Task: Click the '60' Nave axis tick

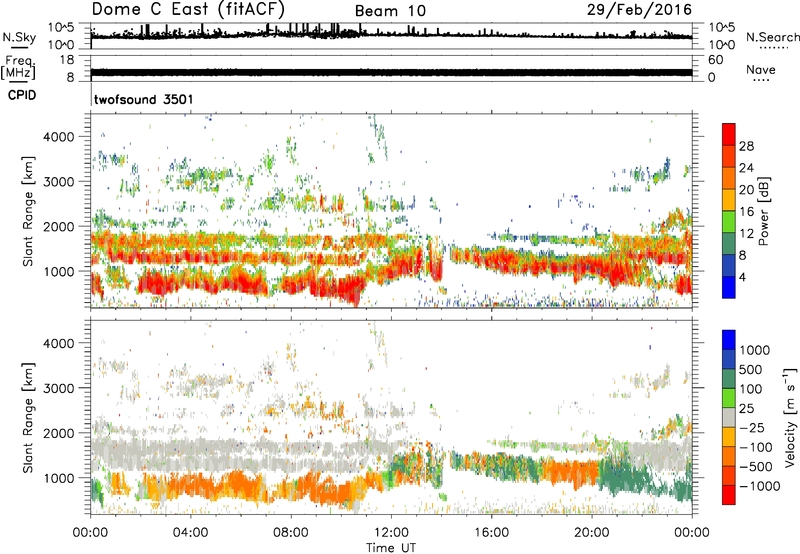Action: (x=715, y=60)
